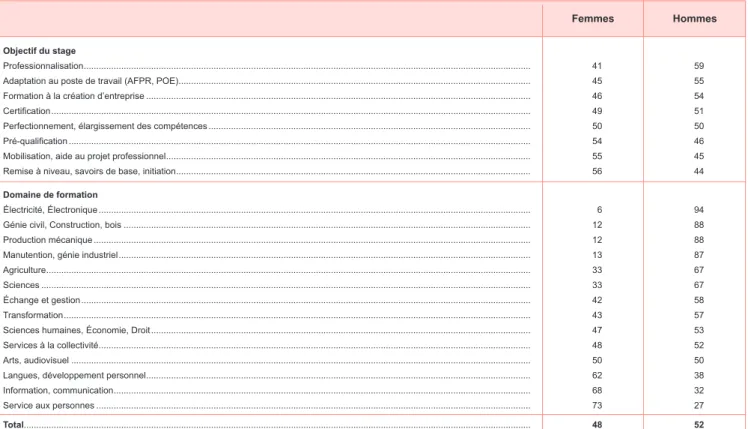This screenshot has height=429, width=748.
Task: Select Hommes value 45 for Mobilisation
Action: coord(699,156)
